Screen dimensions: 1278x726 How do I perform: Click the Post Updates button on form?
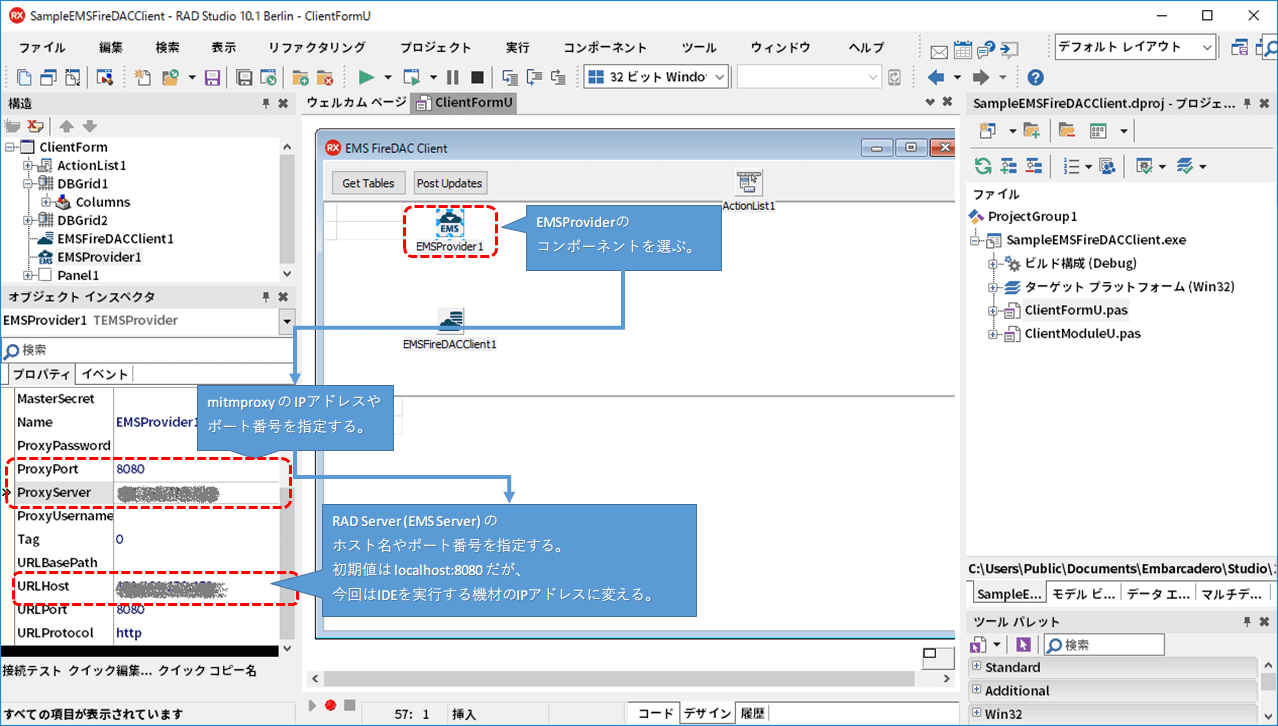(x=450, y=183)
